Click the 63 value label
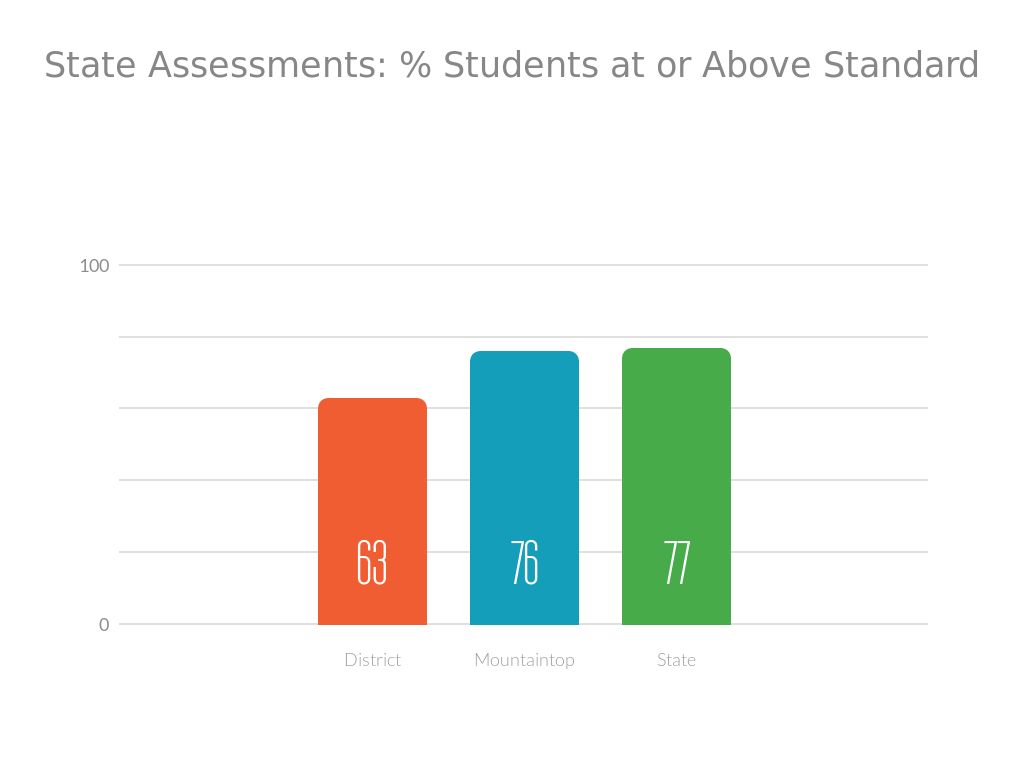Screen dimensions: 1024x768 pos(372,563)
